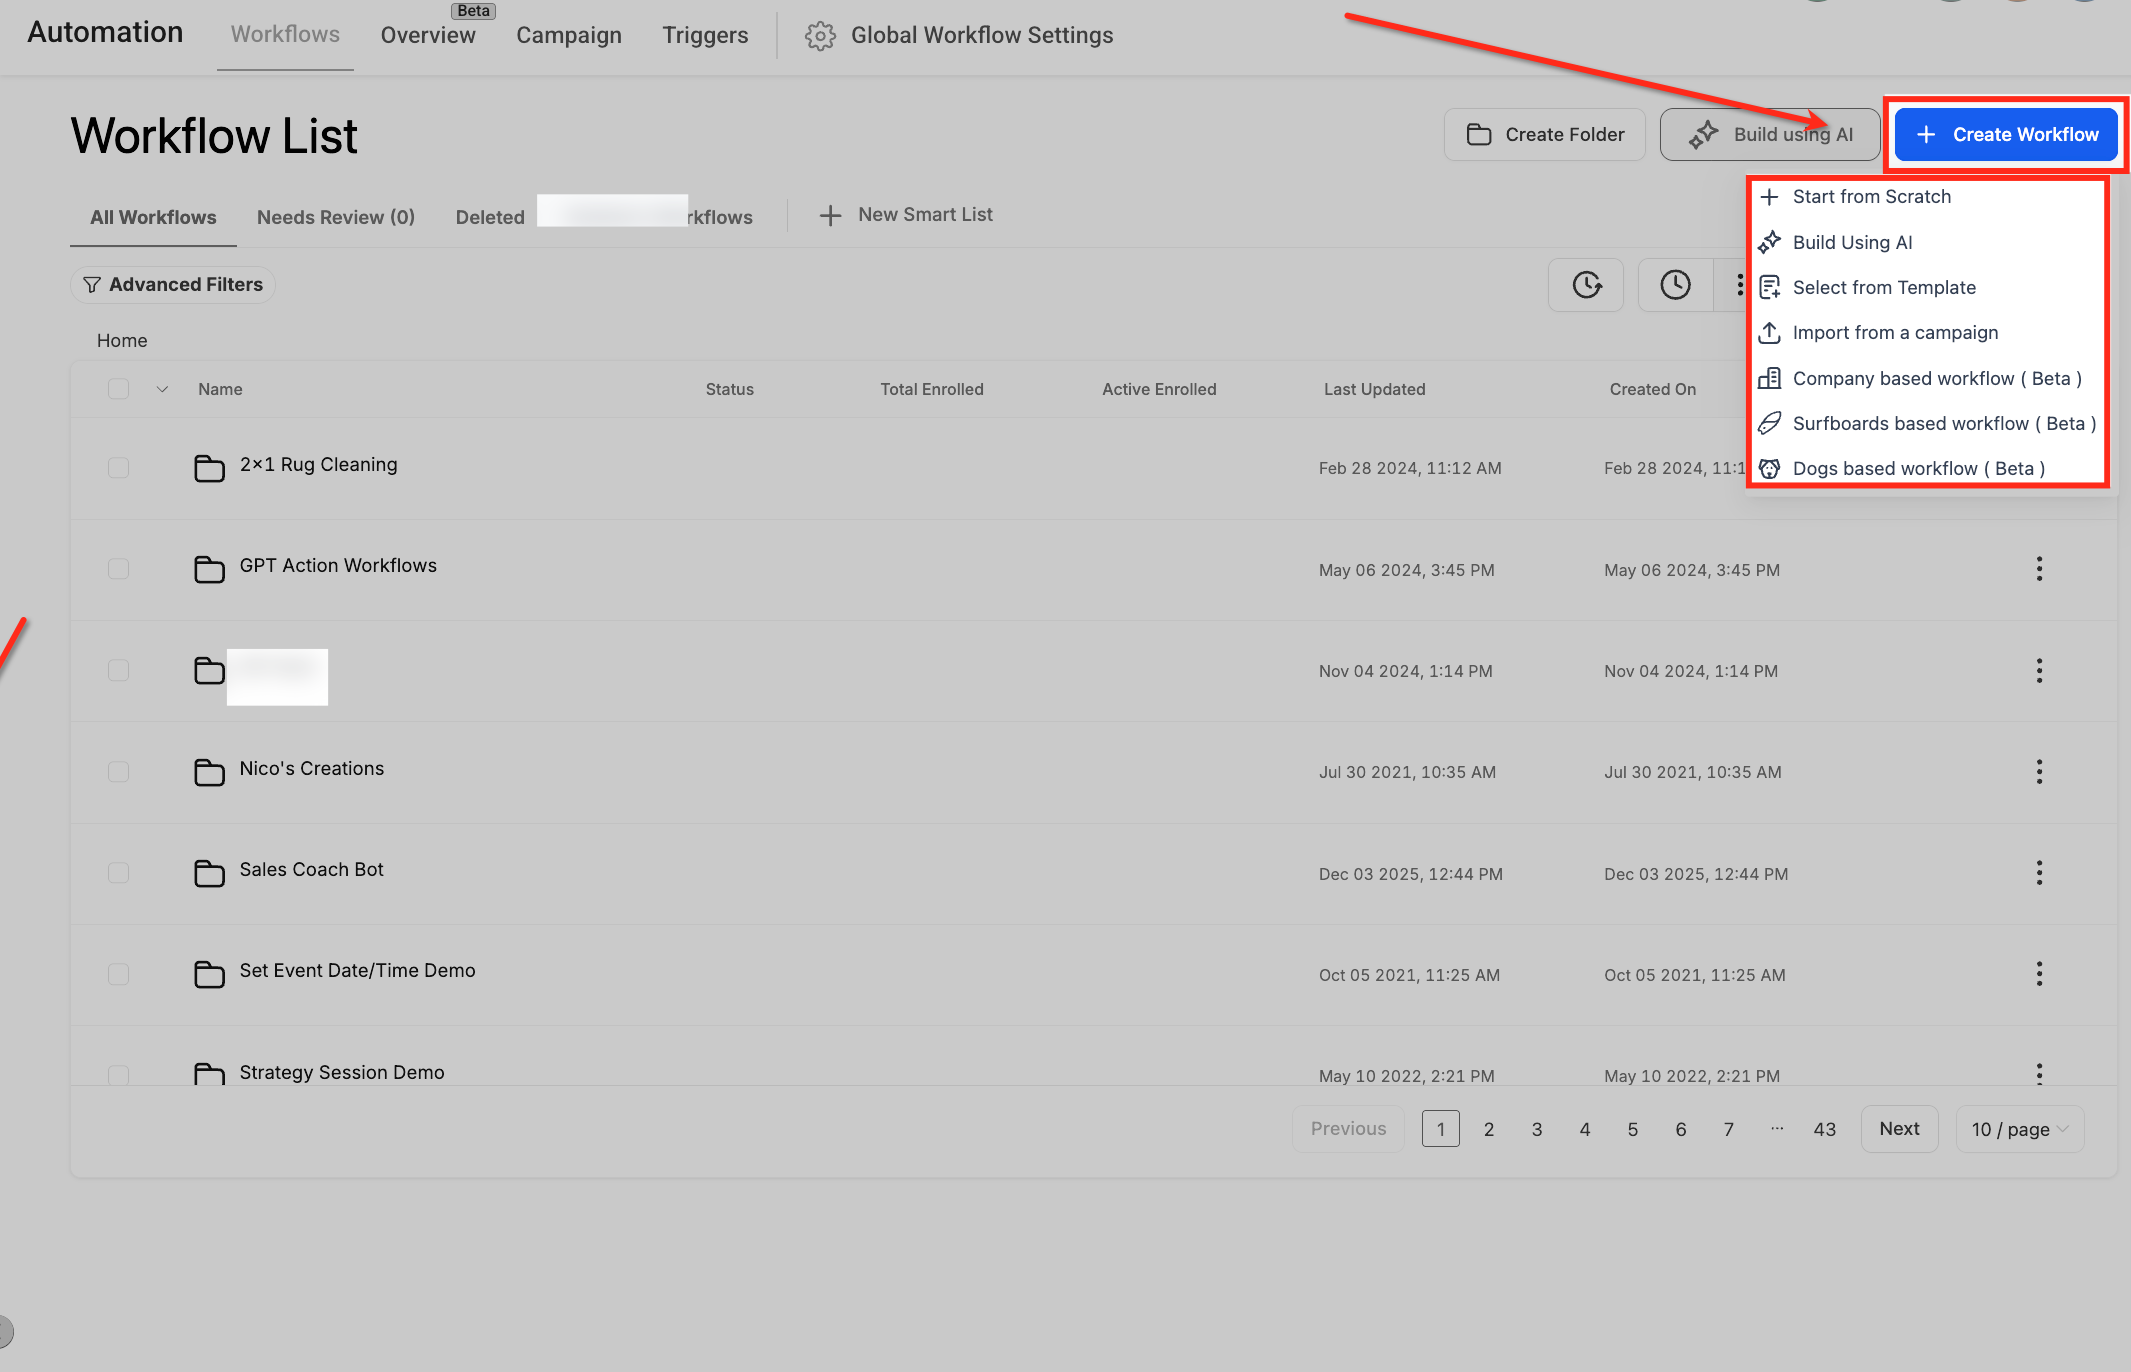Click the folder icon next to 2×1 Rug Cleaning
This screenshot has height=1372, width=2131.
pos(209,467)
